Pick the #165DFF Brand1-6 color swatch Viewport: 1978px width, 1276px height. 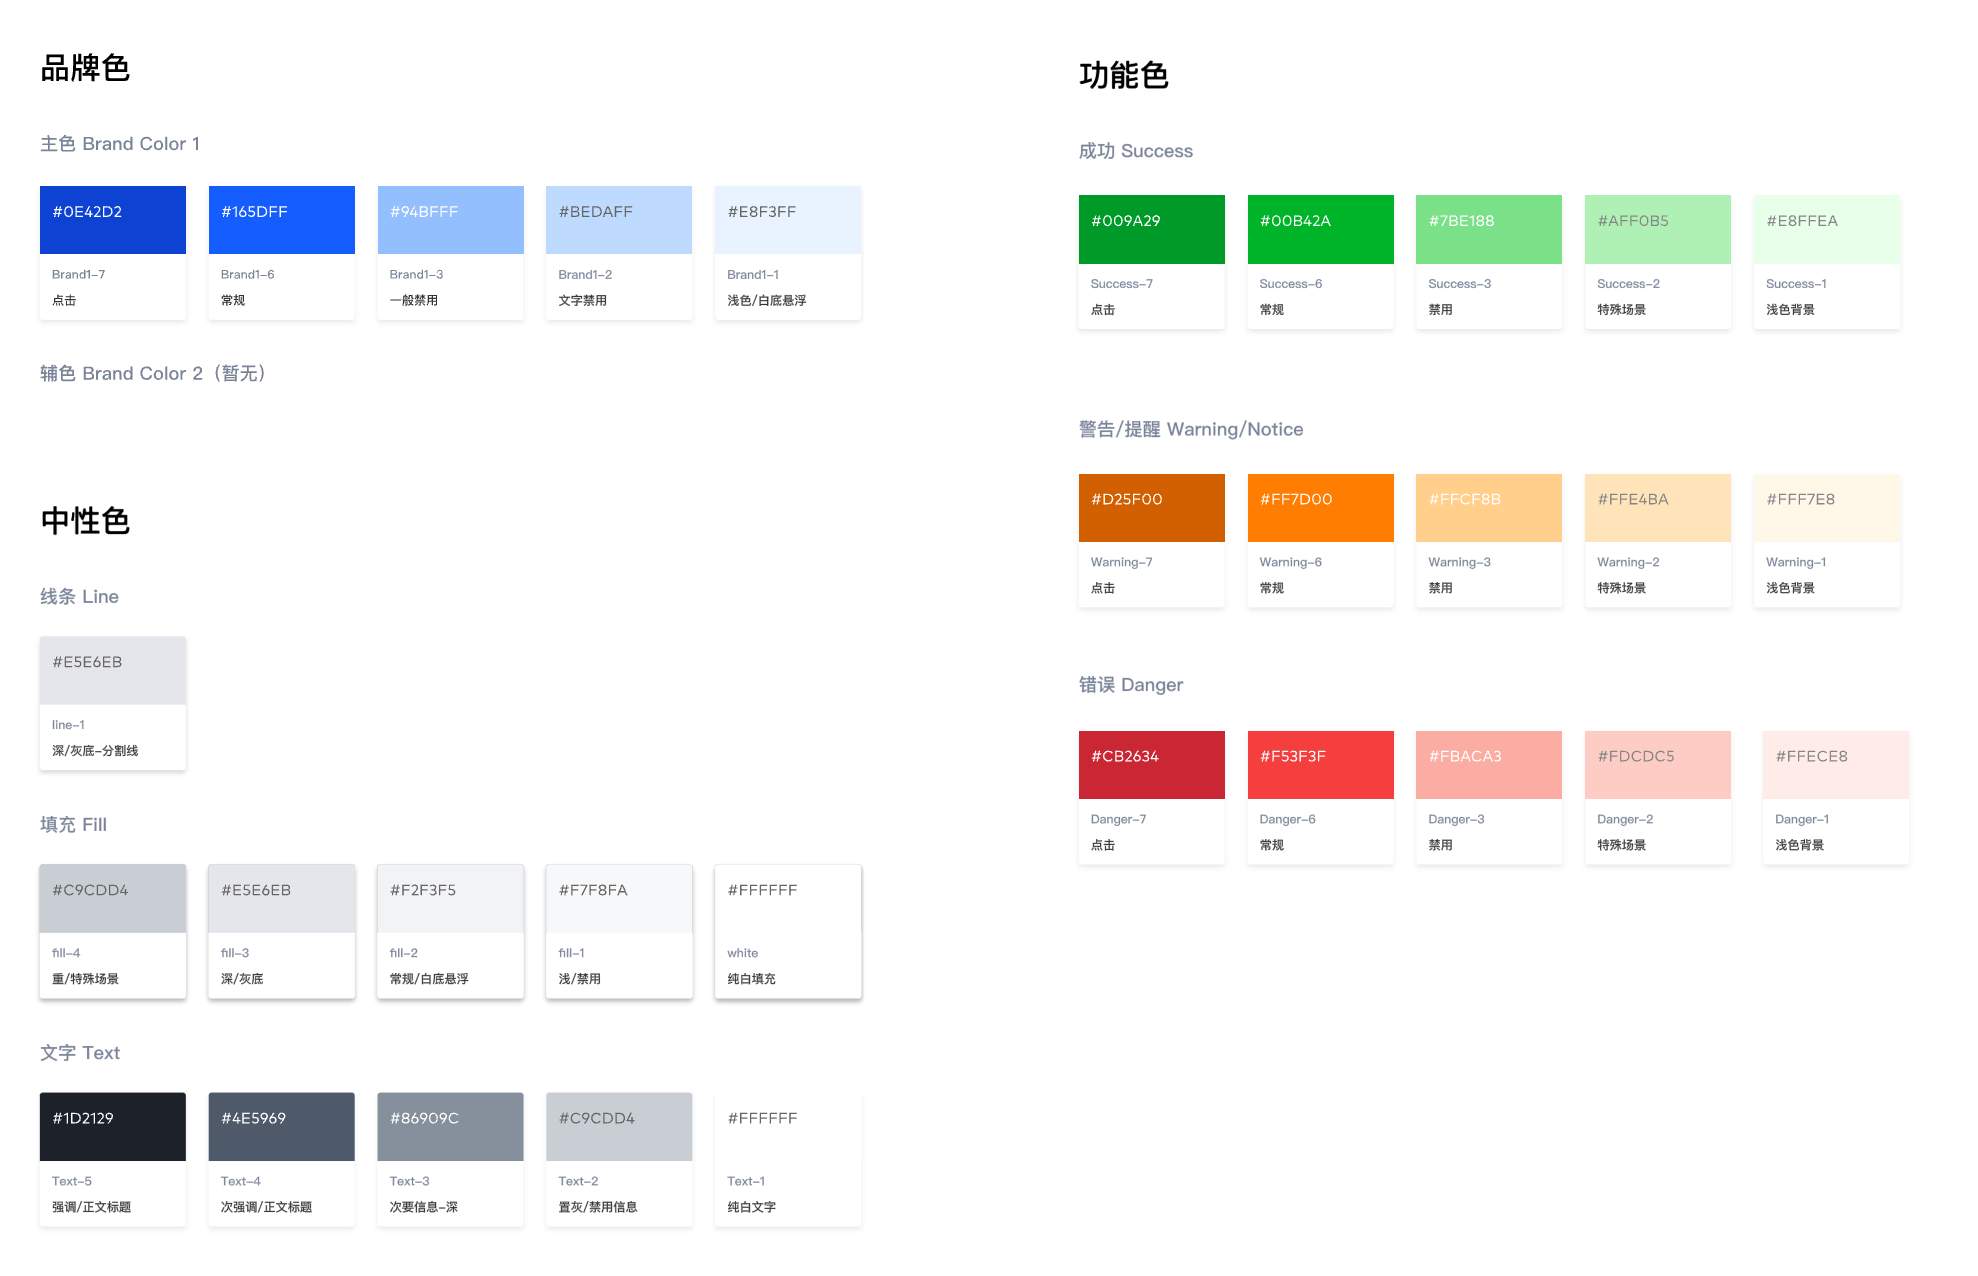[282, 220]
